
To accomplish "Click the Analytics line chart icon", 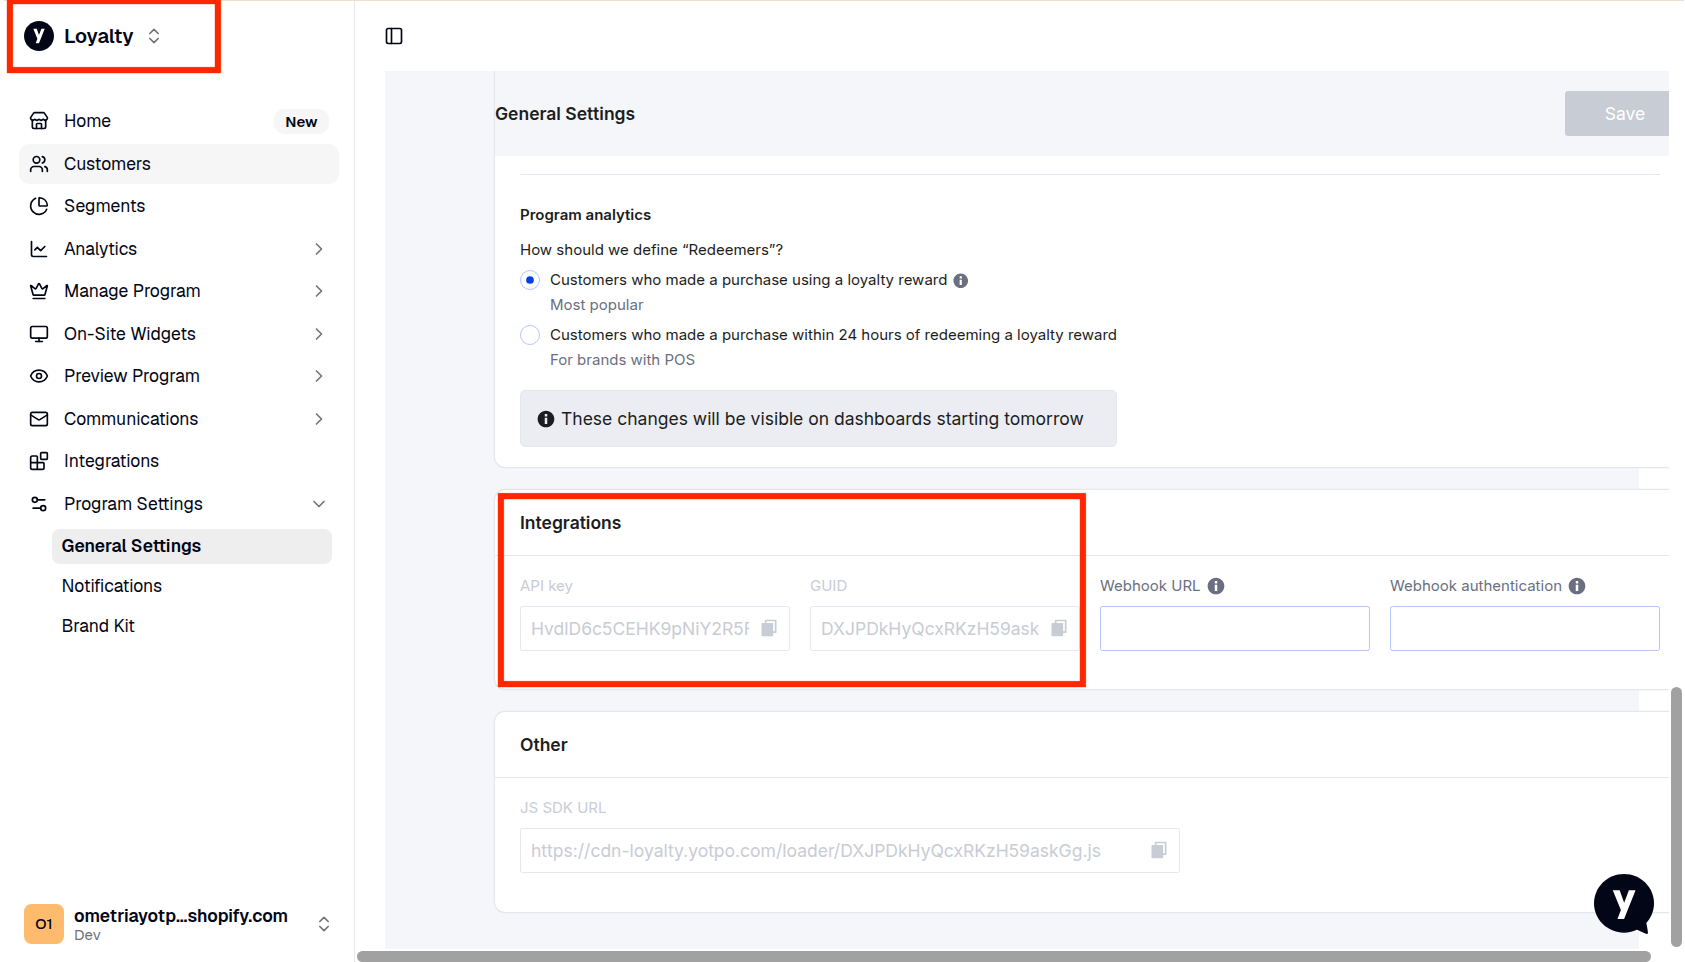I will click(39, 249).
